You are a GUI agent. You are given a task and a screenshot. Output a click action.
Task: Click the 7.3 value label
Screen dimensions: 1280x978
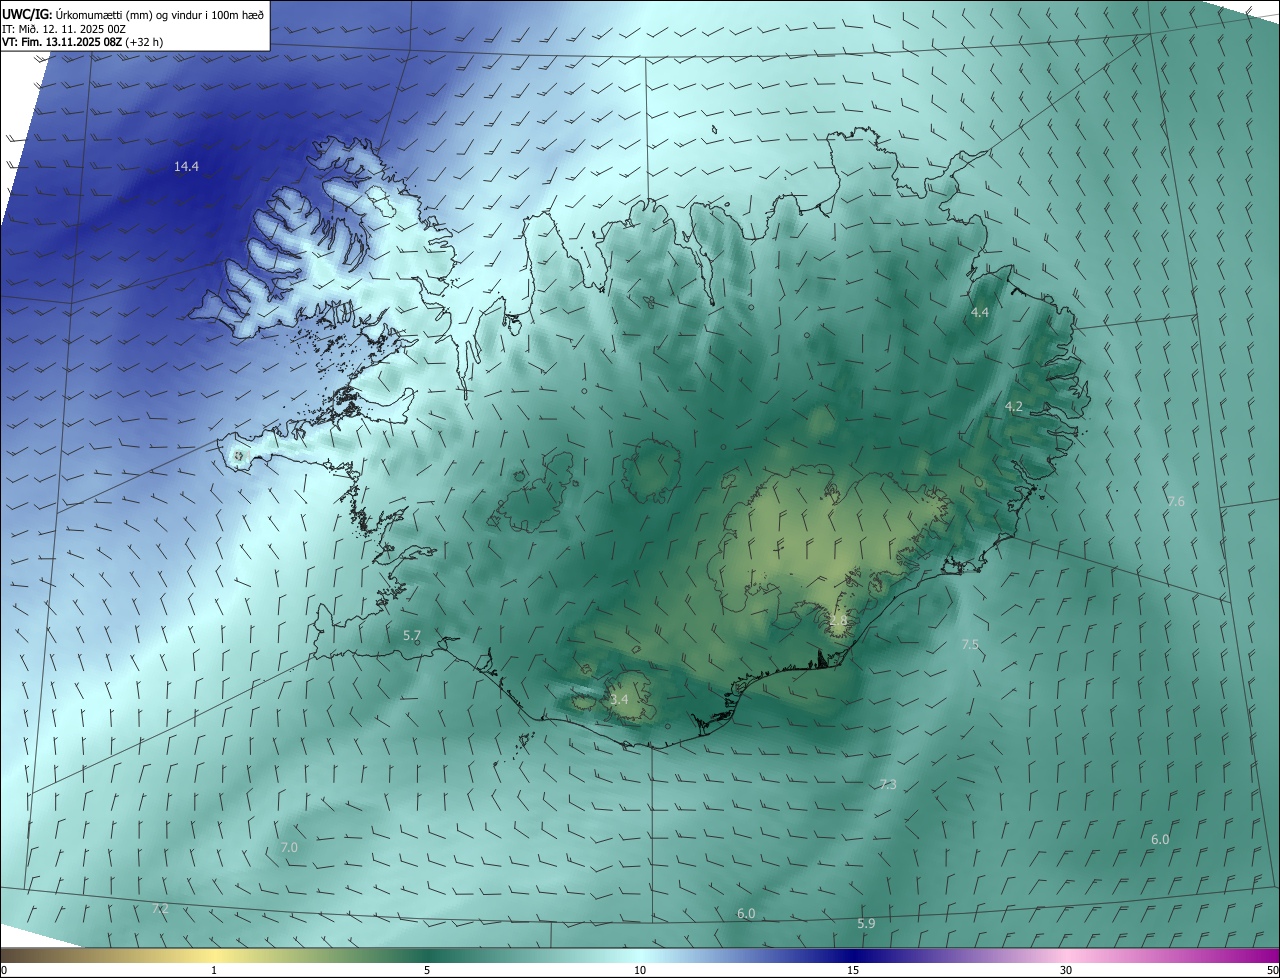coord(888,785)
